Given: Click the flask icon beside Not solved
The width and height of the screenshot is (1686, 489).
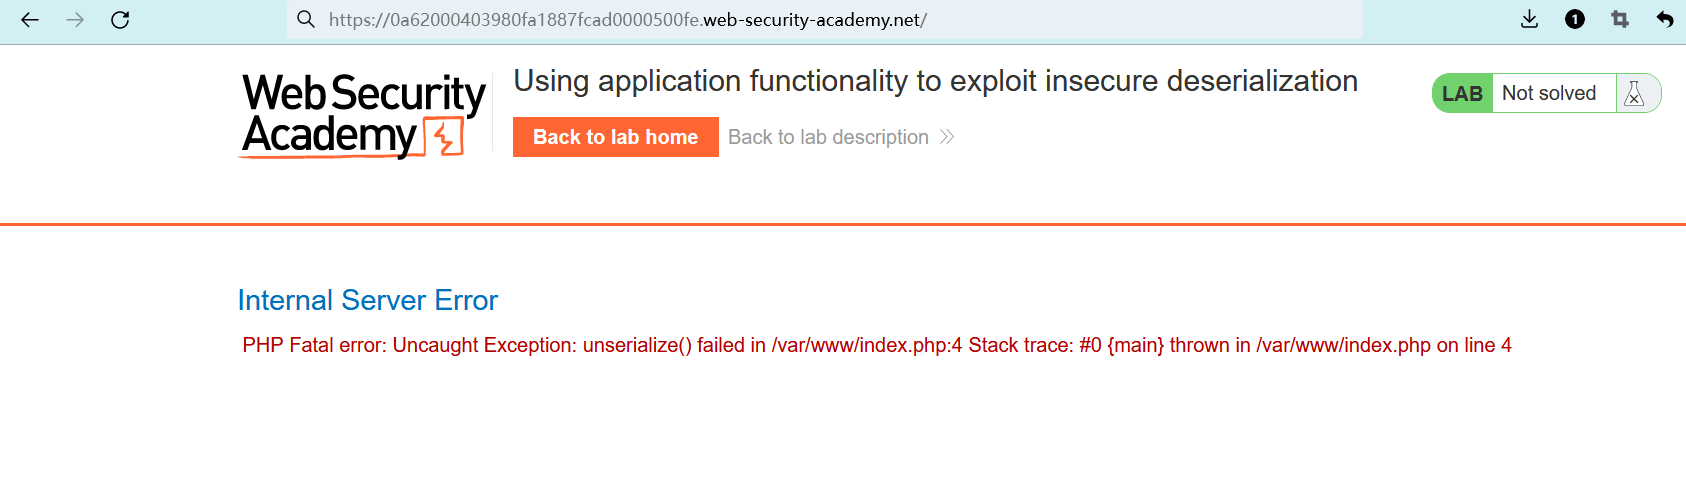Looking at the screenshot, I should tap(1634, 93).
